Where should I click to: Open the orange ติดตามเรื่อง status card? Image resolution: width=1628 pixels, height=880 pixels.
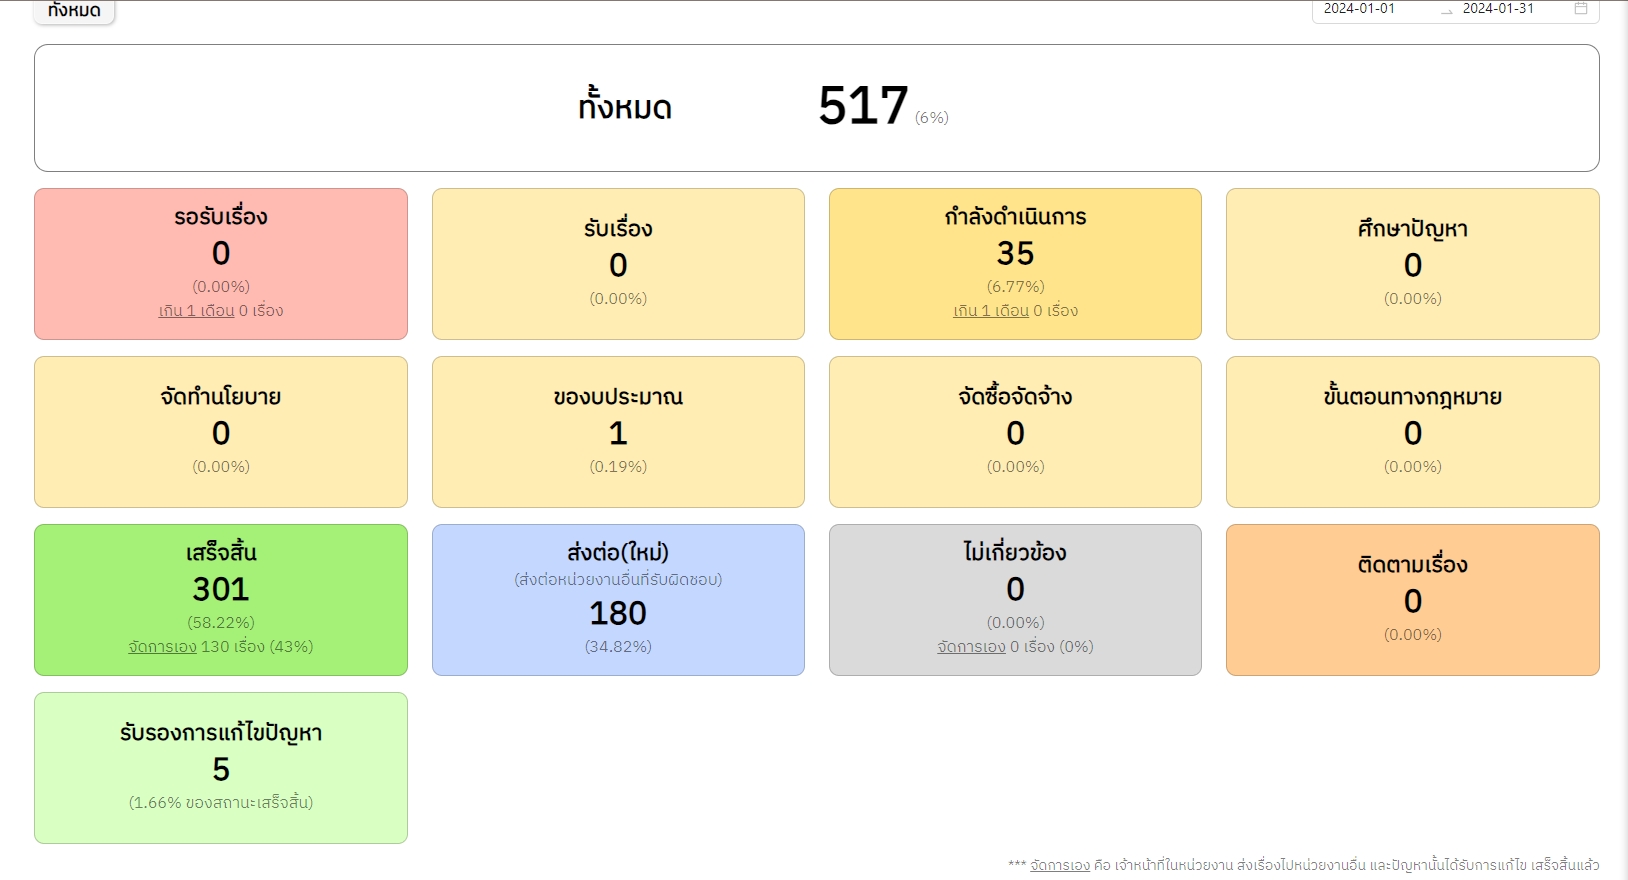(x=1412, y=599)
